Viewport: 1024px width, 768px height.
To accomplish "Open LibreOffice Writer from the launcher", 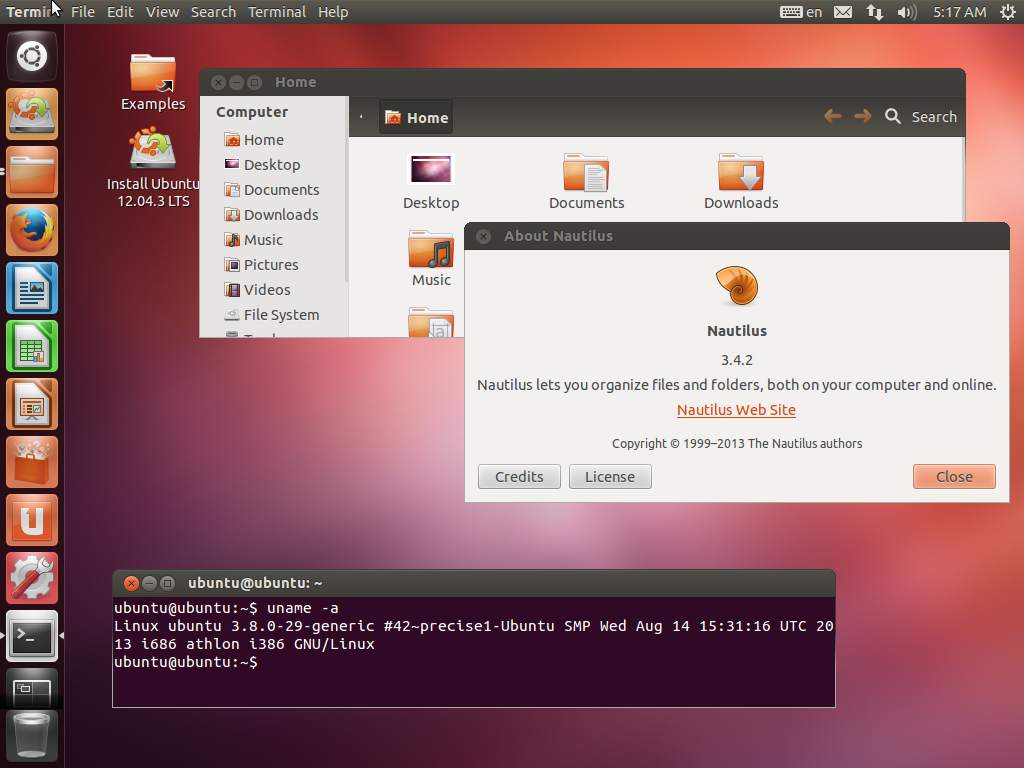I will coord(32,289).
